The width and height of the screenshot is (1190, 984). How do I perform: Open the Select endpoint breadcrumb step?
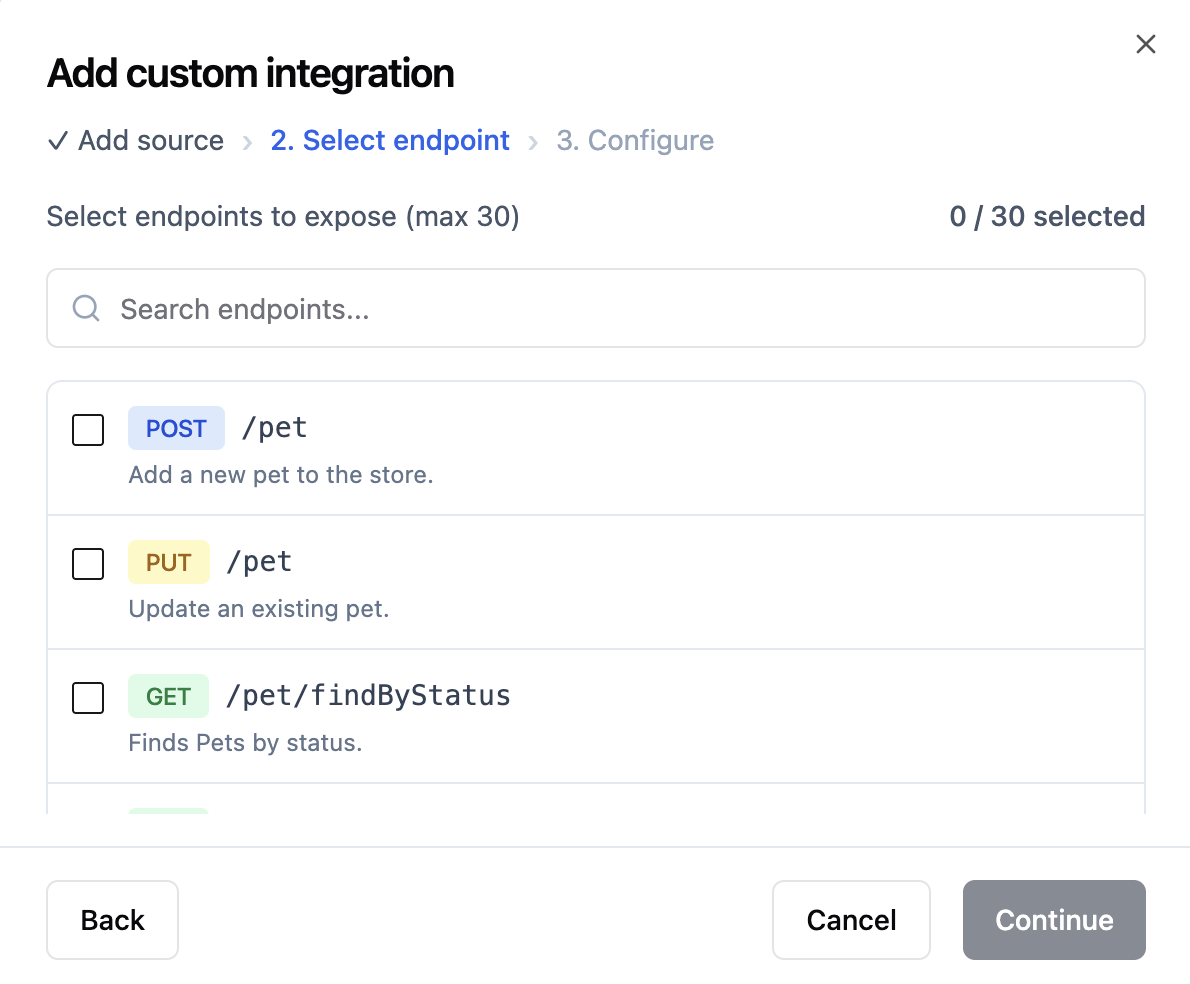tap(390, 141)
